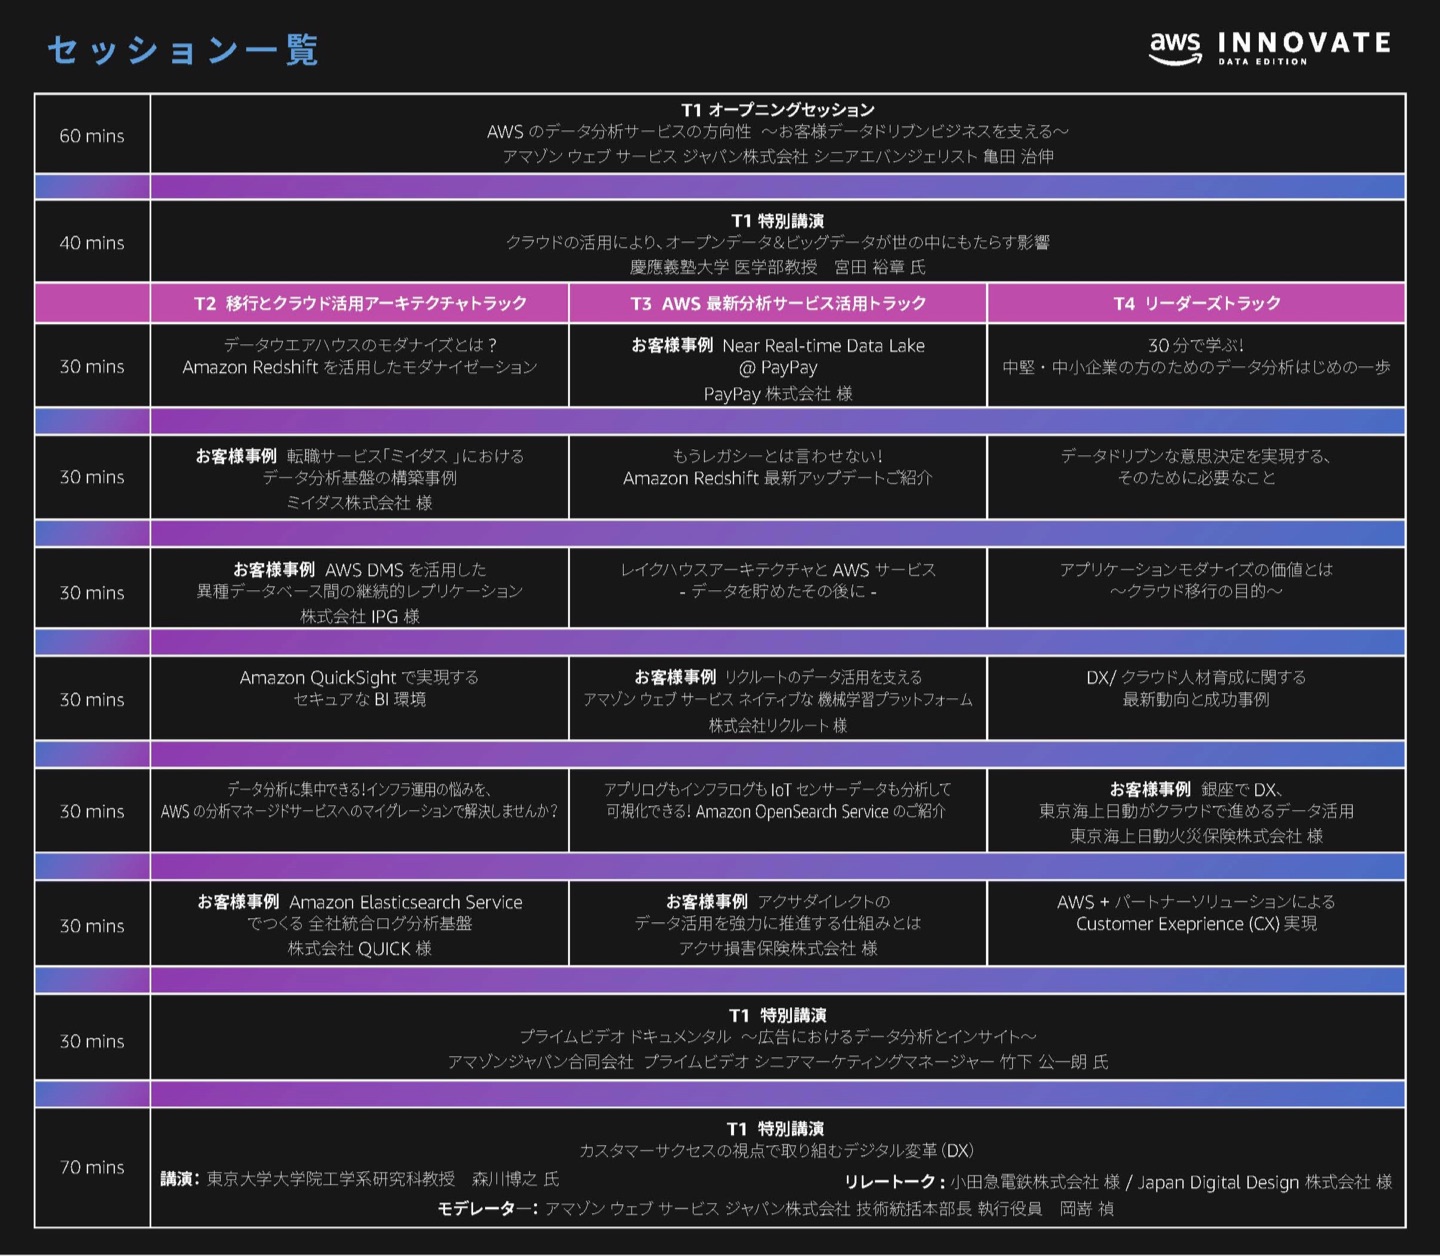The height and width of the screenshot is (1256, 1440).
Task: Select the セッション一覧 page title
Action: click(182, 48)
